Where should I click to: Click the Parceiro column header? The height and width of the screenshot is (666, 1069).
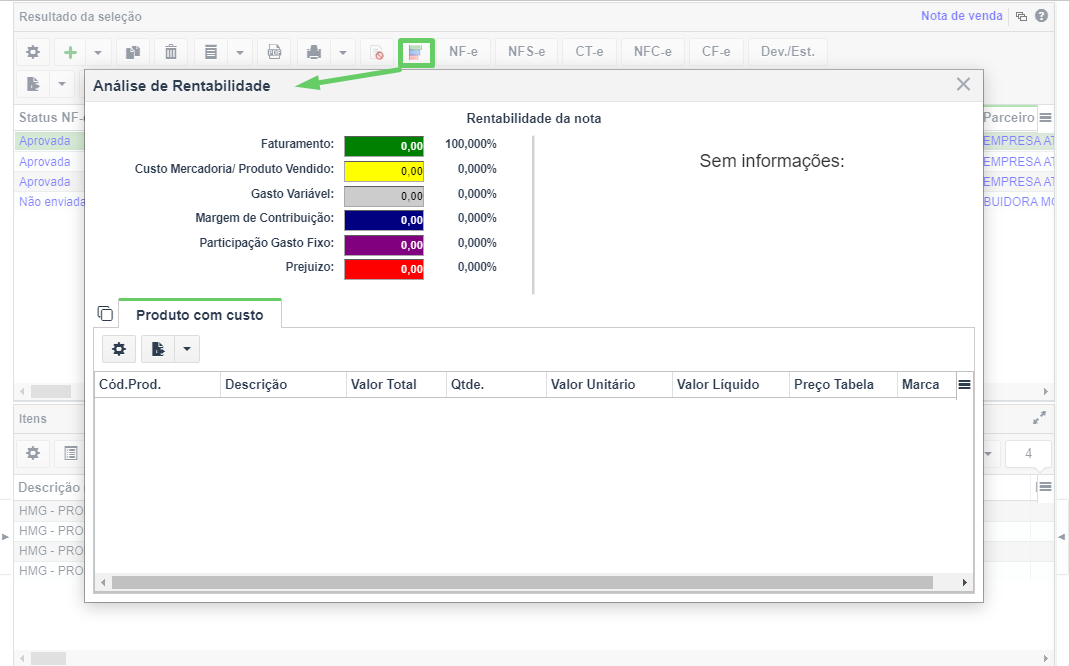[x=1009, y=117]
